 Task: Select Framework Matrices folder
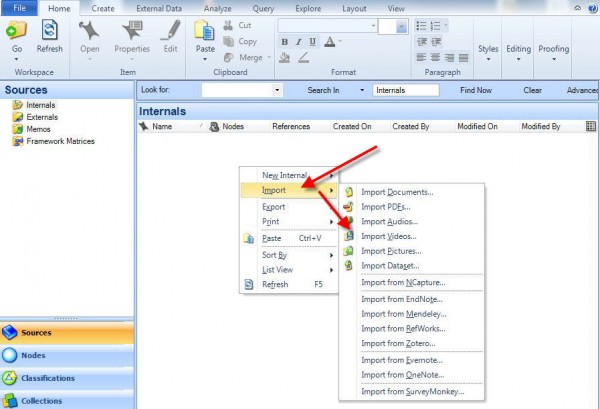(60, 141)
